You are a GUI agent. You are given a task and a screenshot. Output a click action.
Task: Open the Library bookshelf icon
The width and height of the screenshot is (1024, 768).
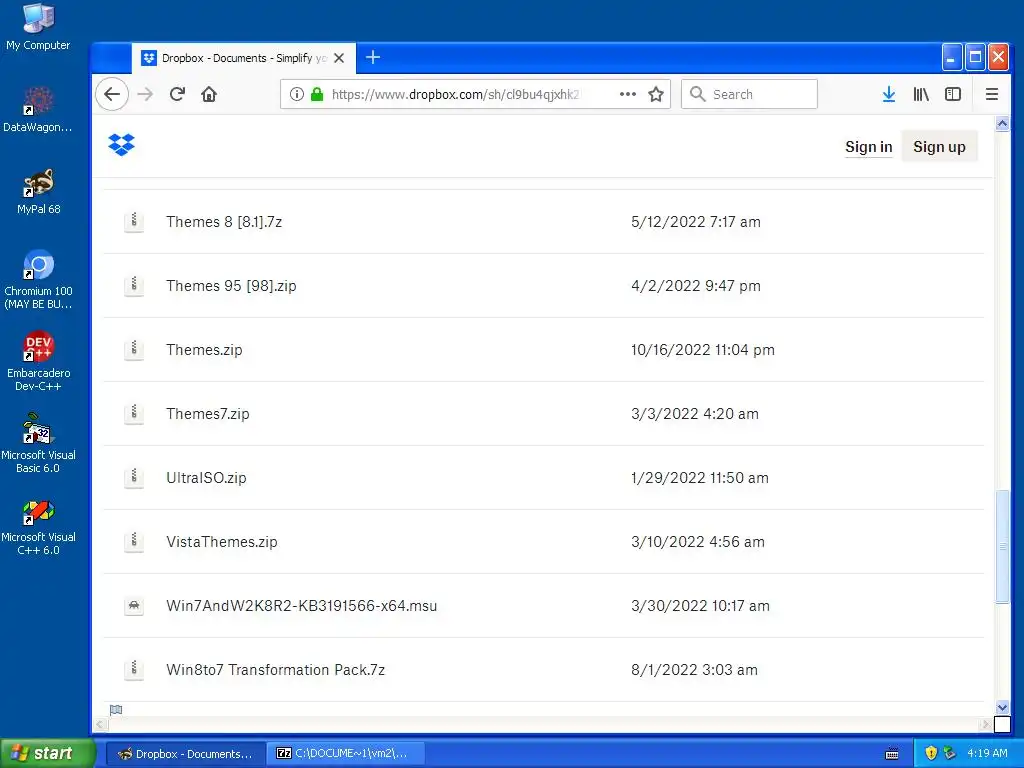tap(921, 94)
